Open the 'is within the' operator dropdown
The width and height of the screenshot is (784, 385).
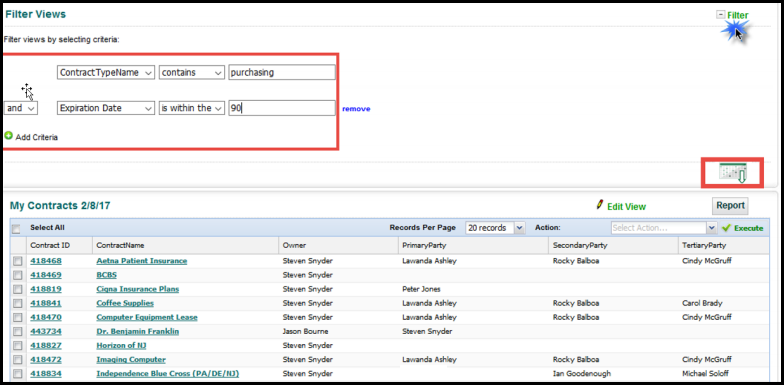192,108
